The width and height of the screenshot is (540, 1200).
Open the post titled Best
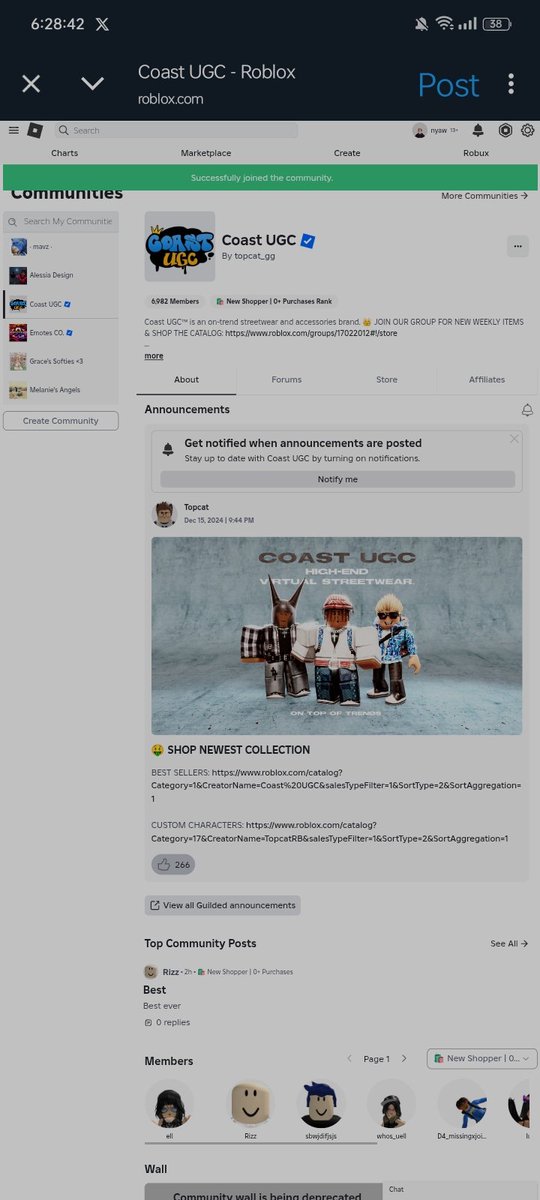click(155, 990)
